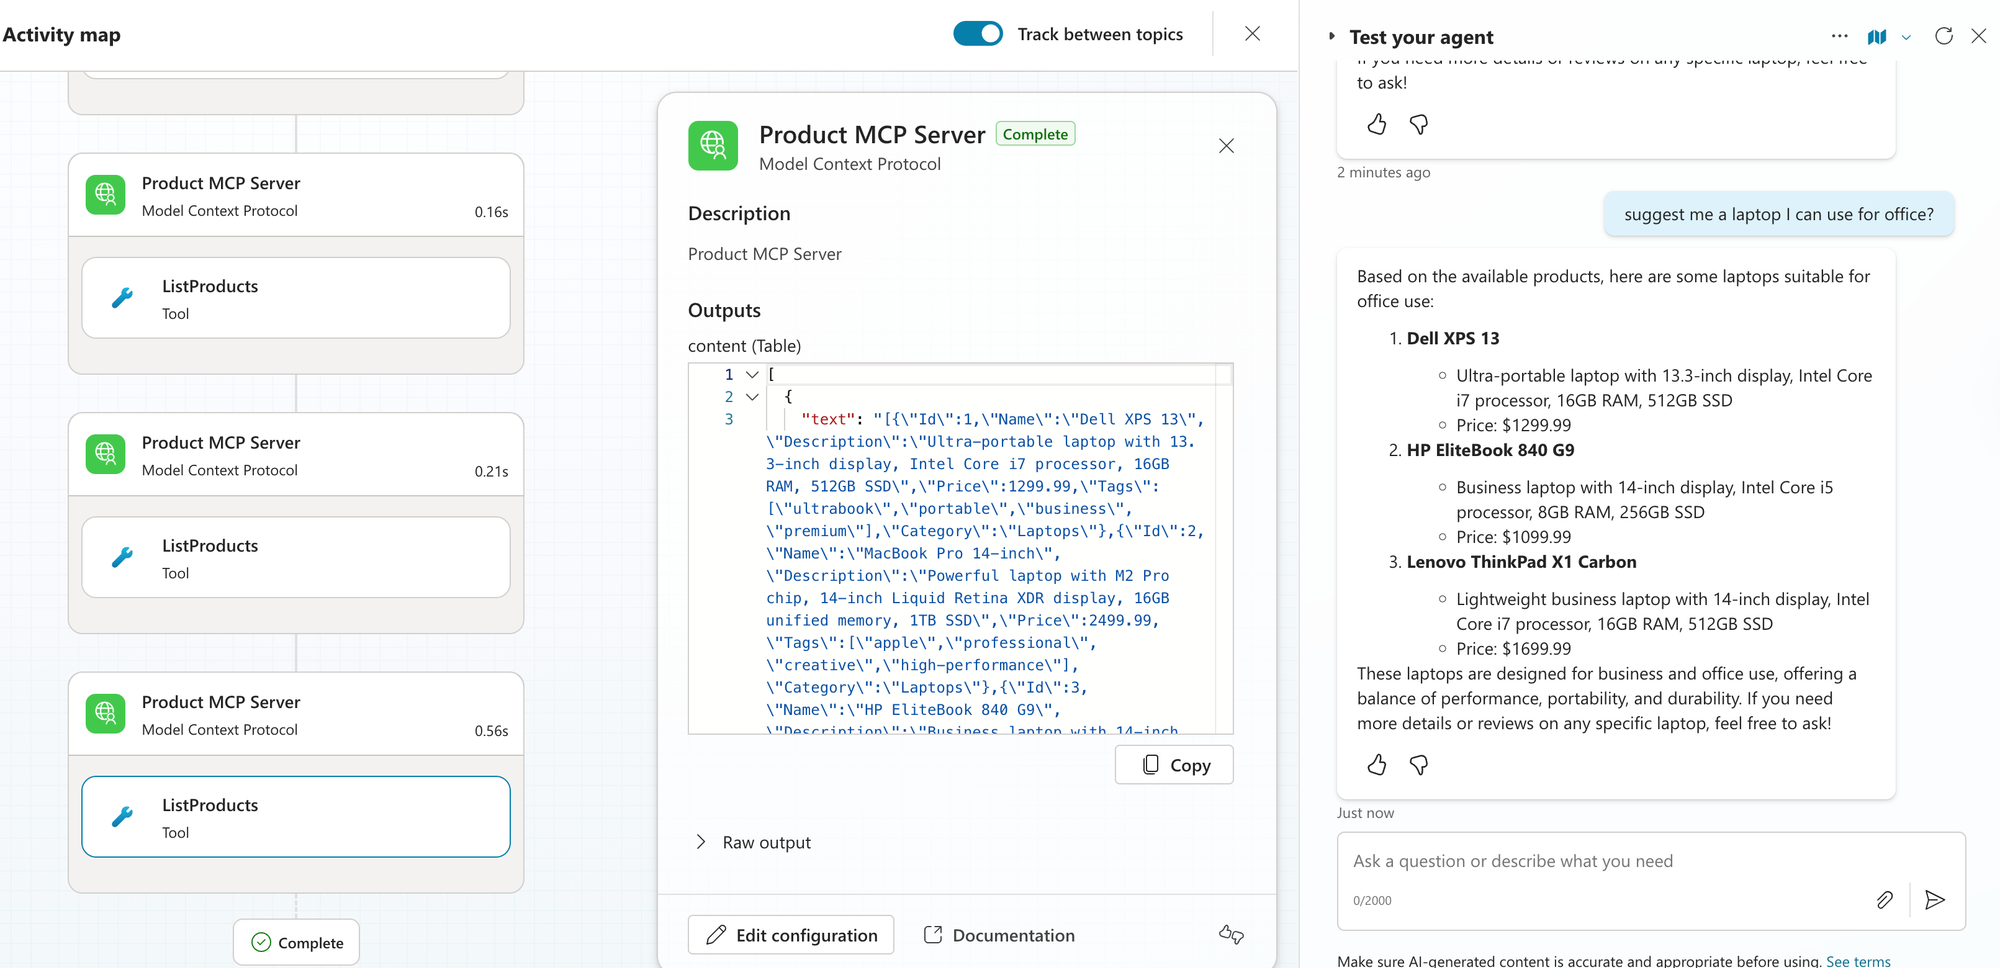Collapse JSON line 2 in output
The image size is (2000, 968).
(752, 397)
